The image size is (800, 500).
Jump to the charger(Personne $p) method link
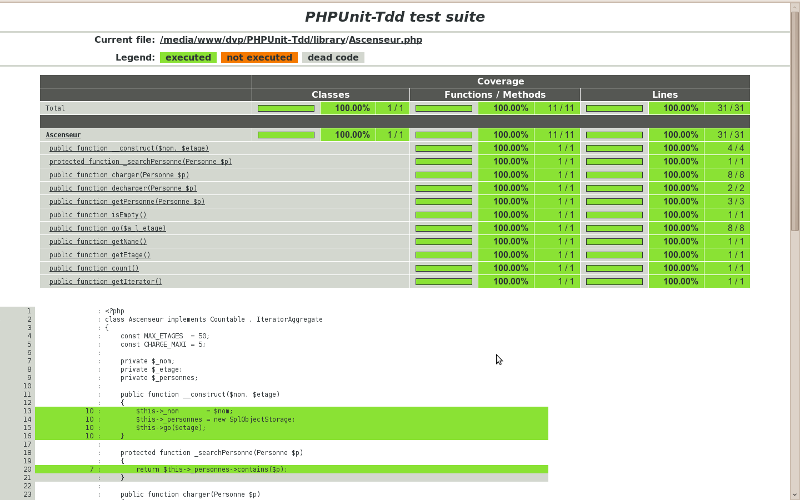click(x=119, y=175)
